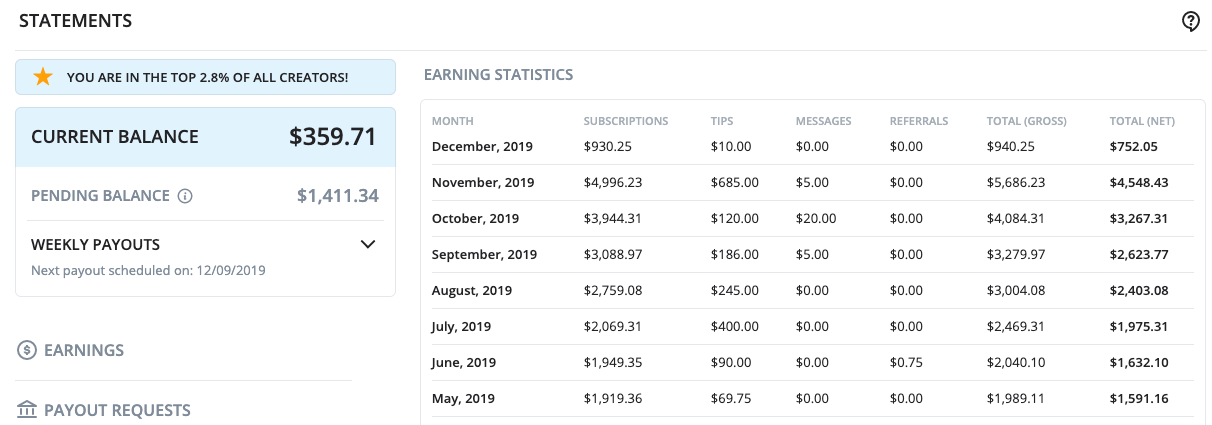Open the help question mark icon

1190,21
